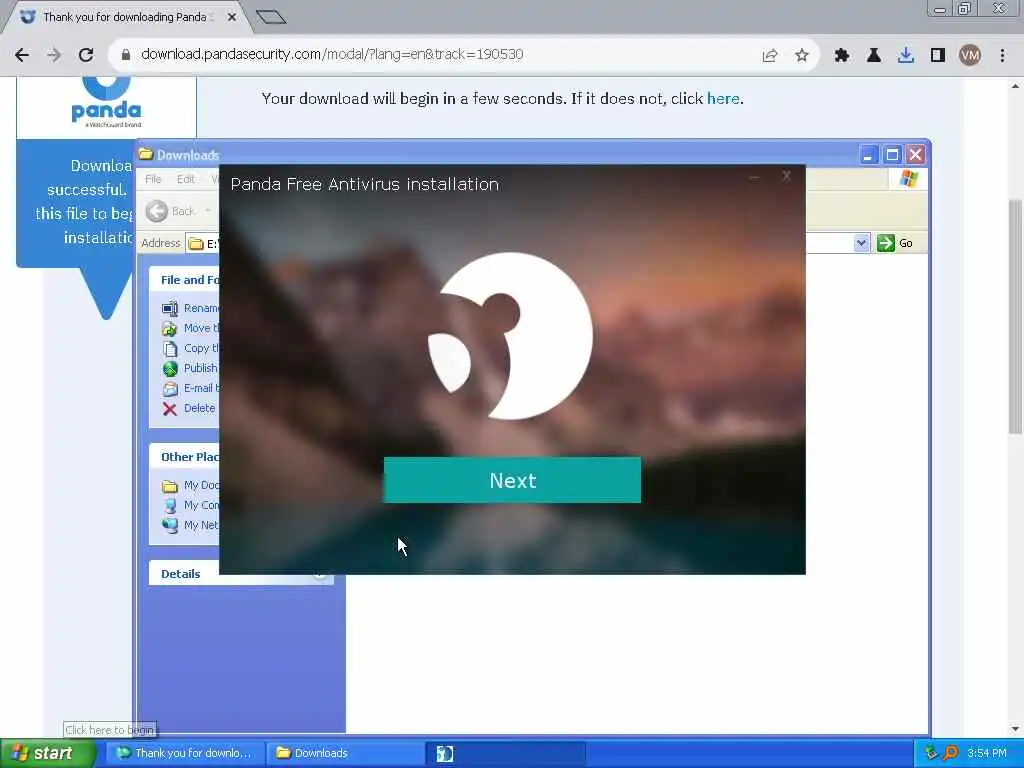Switch to Chrome taskbar button
The width and height of the screenshot is (1024, 768).
pos(185,753)
